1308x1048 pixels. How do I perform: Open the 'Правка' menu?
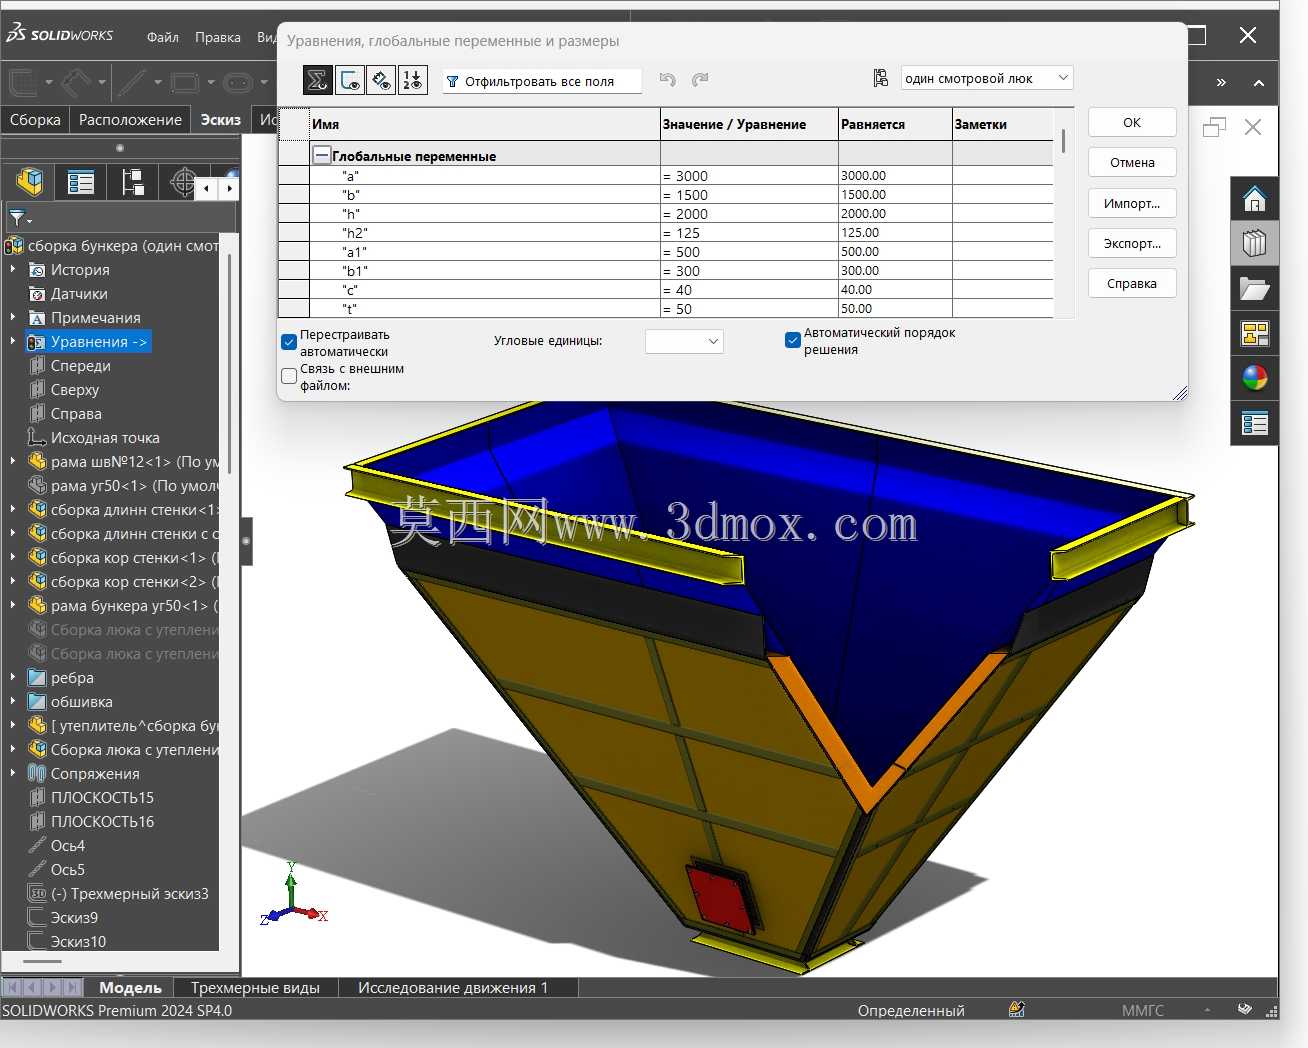(x=218, y=37)
